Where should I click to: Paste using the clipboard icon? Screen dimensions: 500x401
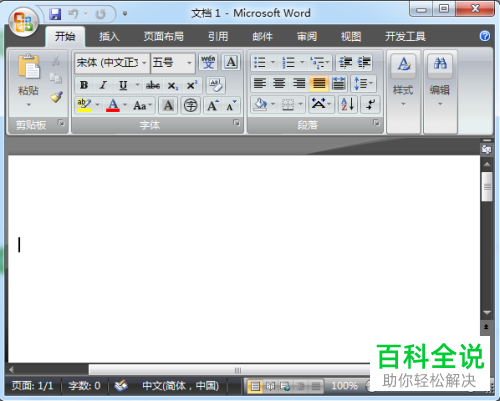point(29,67)
